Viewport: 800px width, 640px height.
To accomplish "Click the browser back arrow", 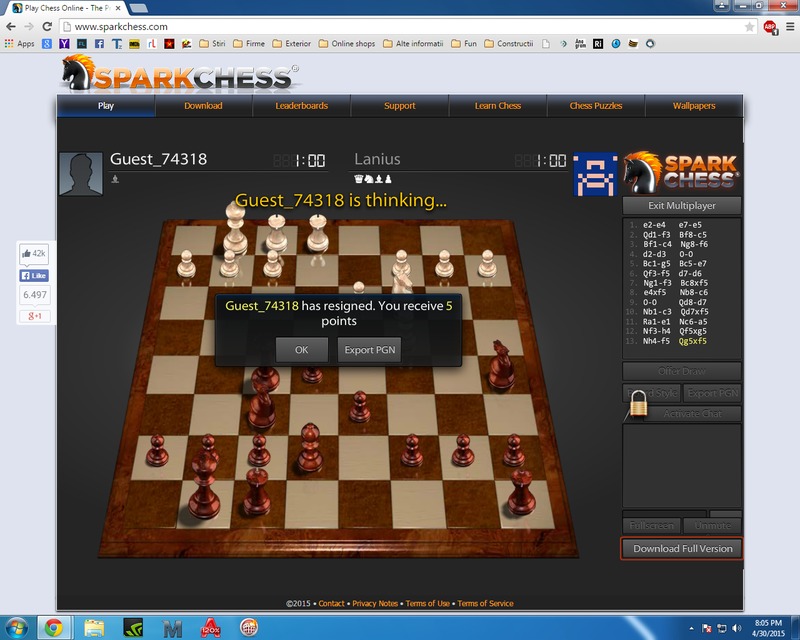I will click(x=11, y=27).
